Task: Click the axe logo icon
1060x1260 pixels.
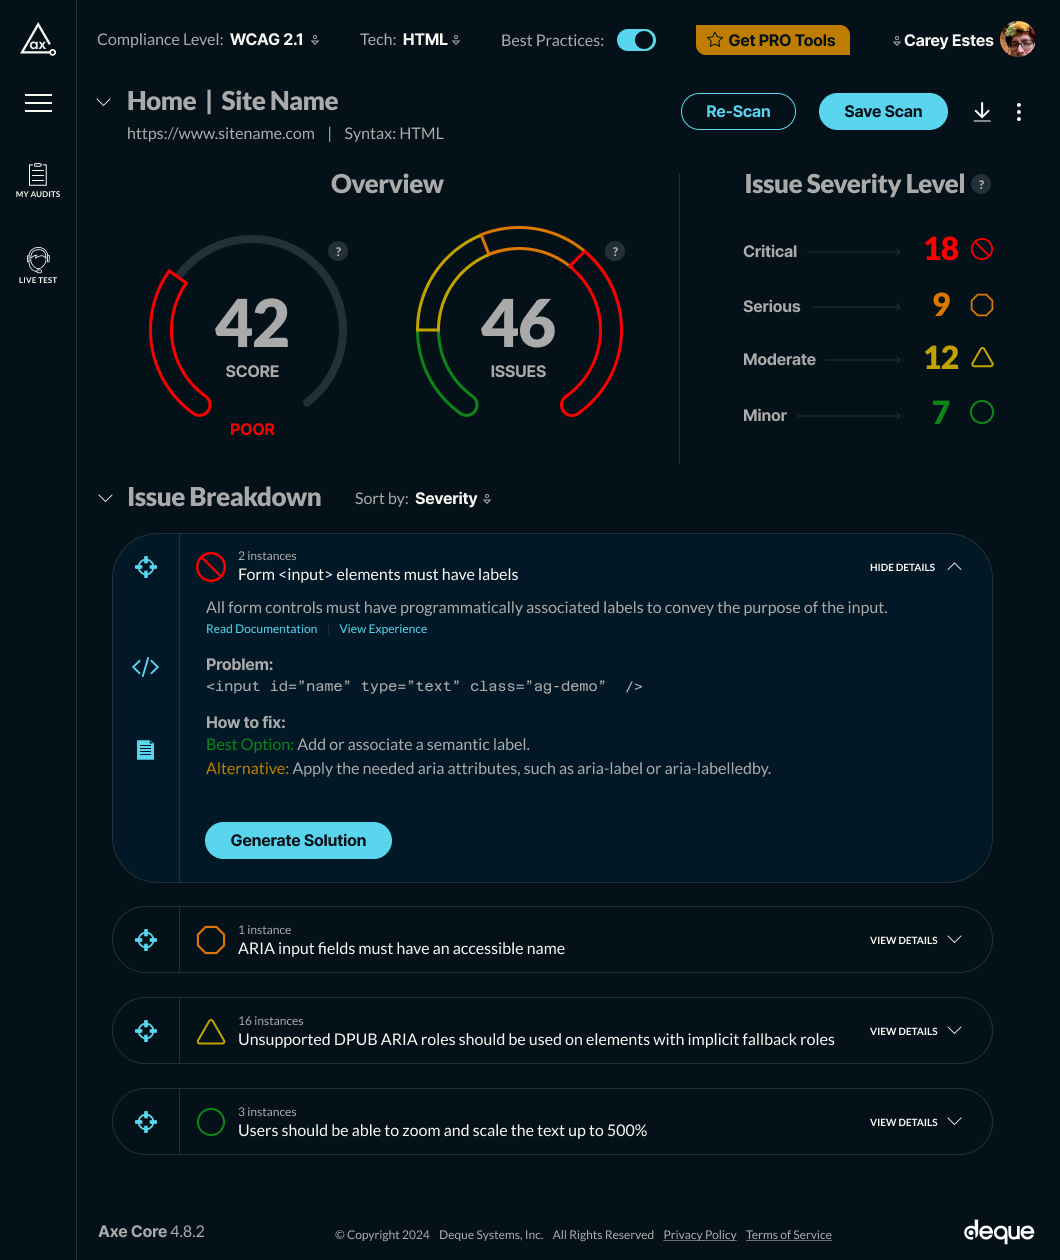Action: [x=38, y=39]
